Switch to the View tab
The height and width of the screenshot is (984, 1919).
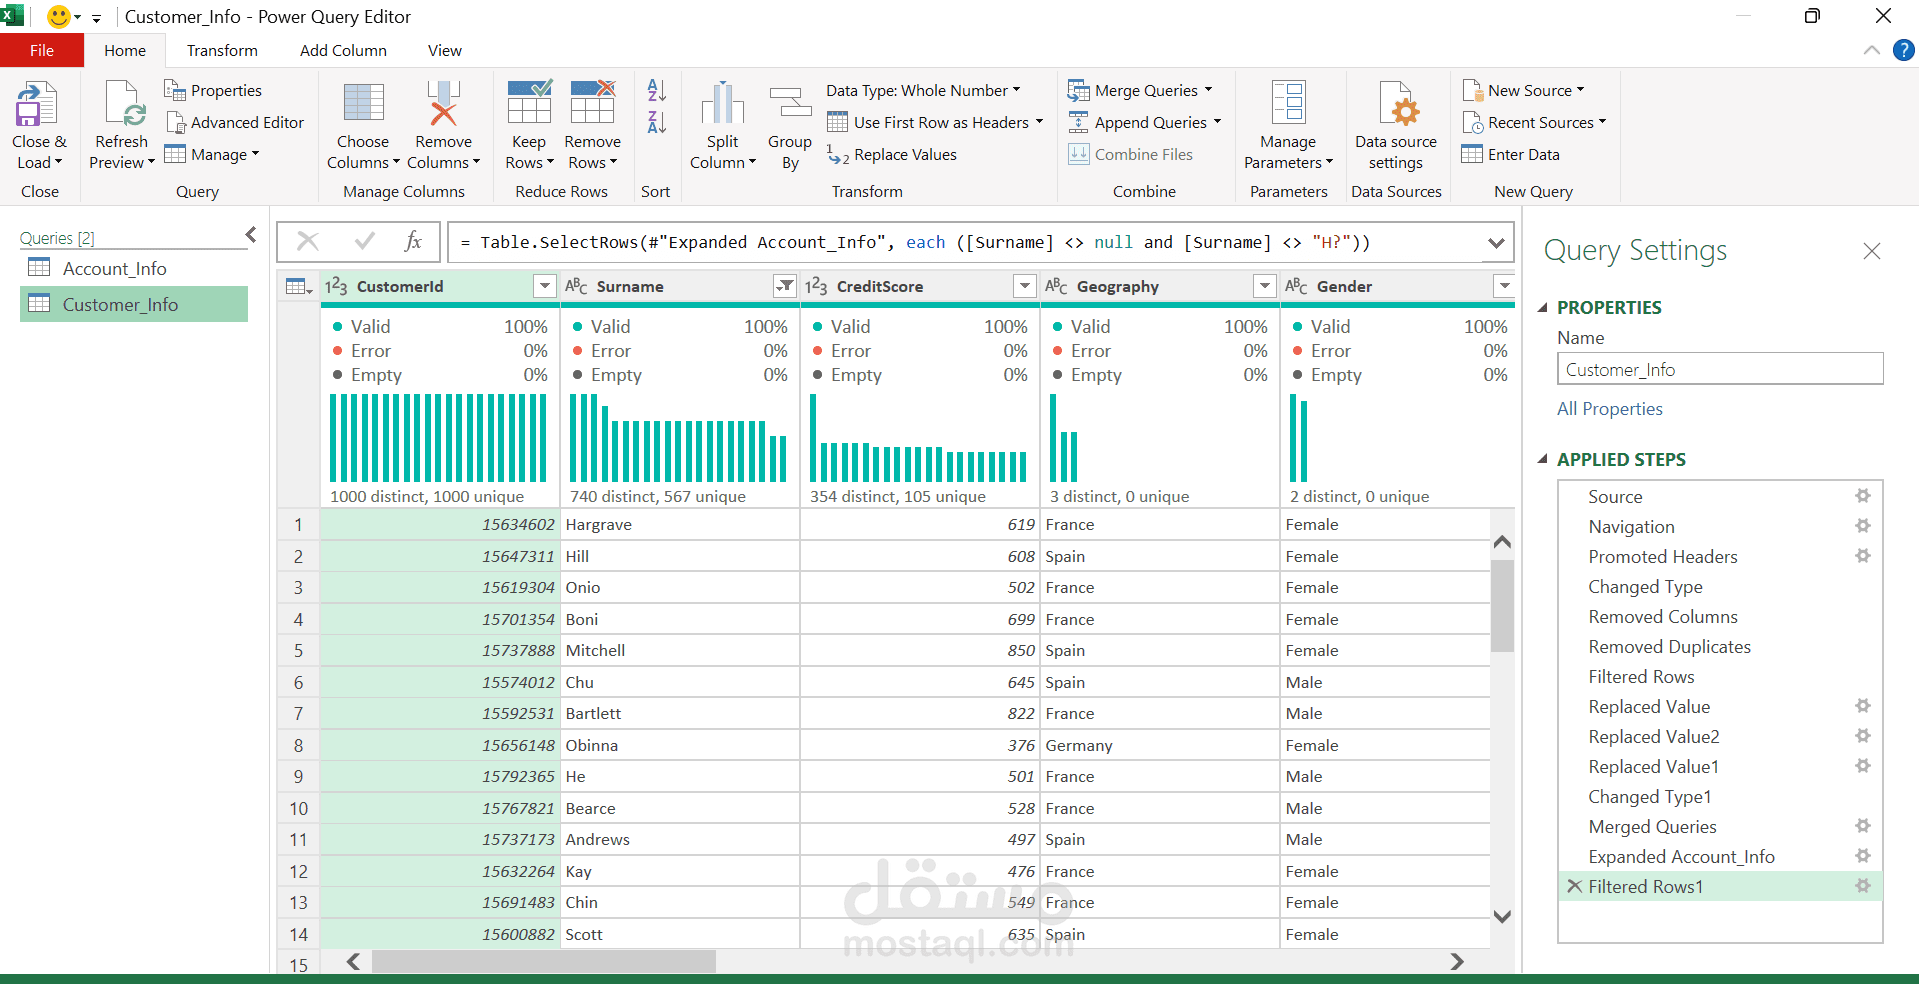(x=445, y=50)
